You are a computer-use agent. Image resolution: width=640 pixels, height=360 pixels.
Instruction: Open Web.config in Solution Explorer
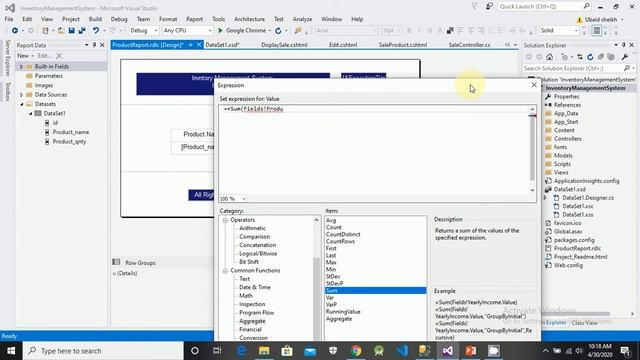click(x=568, y=265)
